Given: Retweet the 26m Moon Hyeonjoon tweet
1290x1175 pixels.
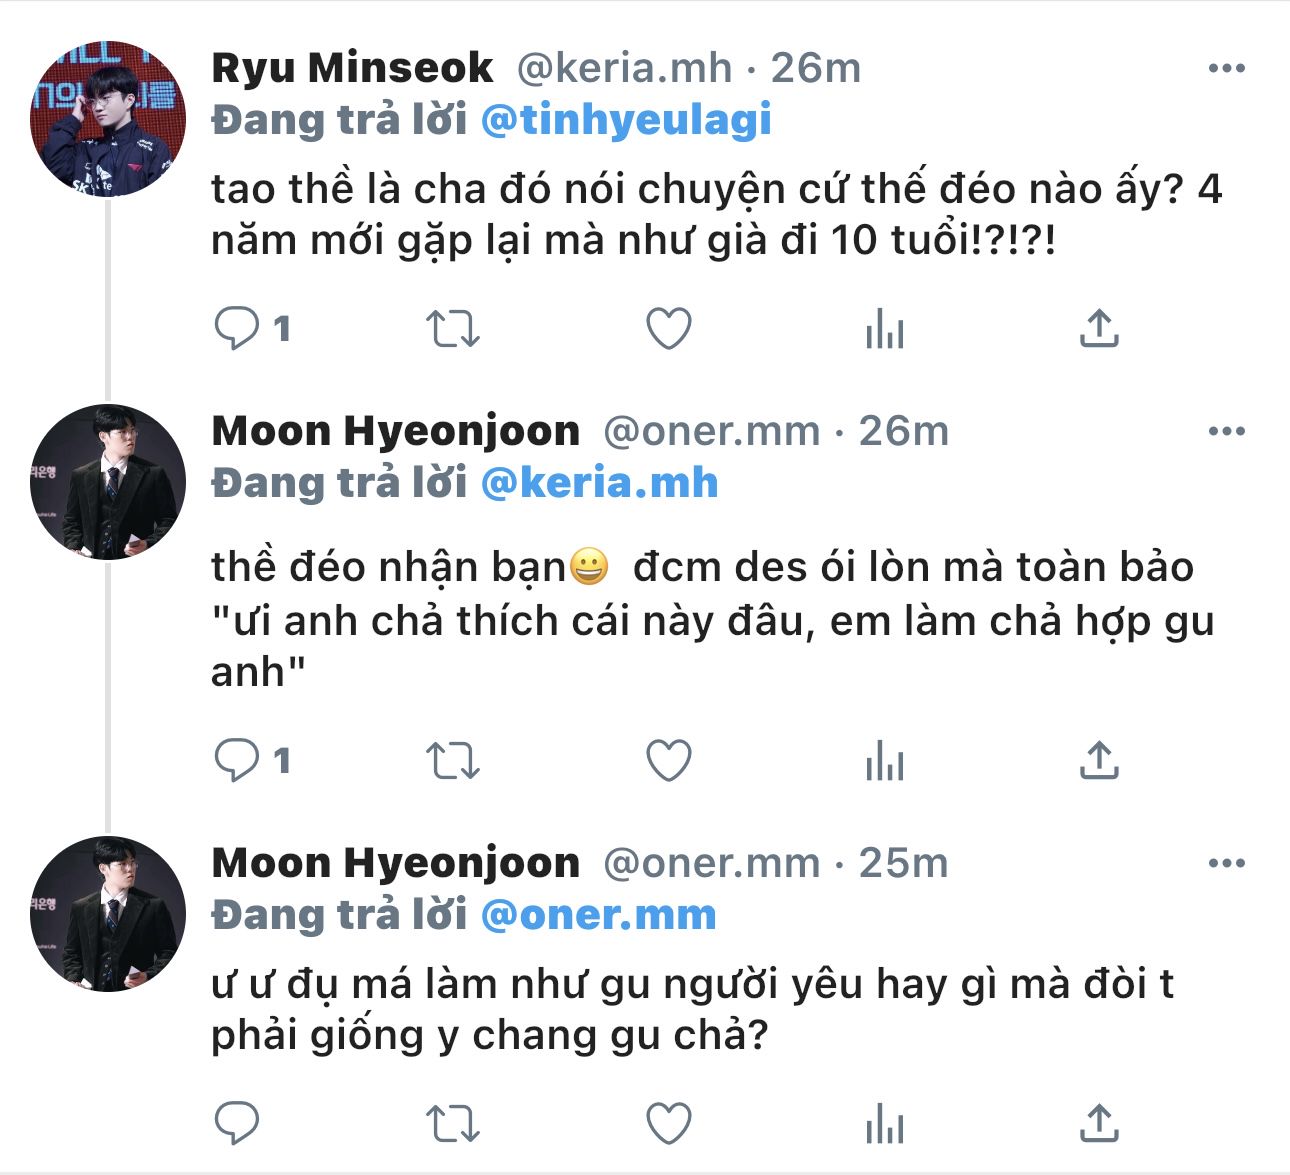Looking at the screenshot, I should click(x=453, y=761).
